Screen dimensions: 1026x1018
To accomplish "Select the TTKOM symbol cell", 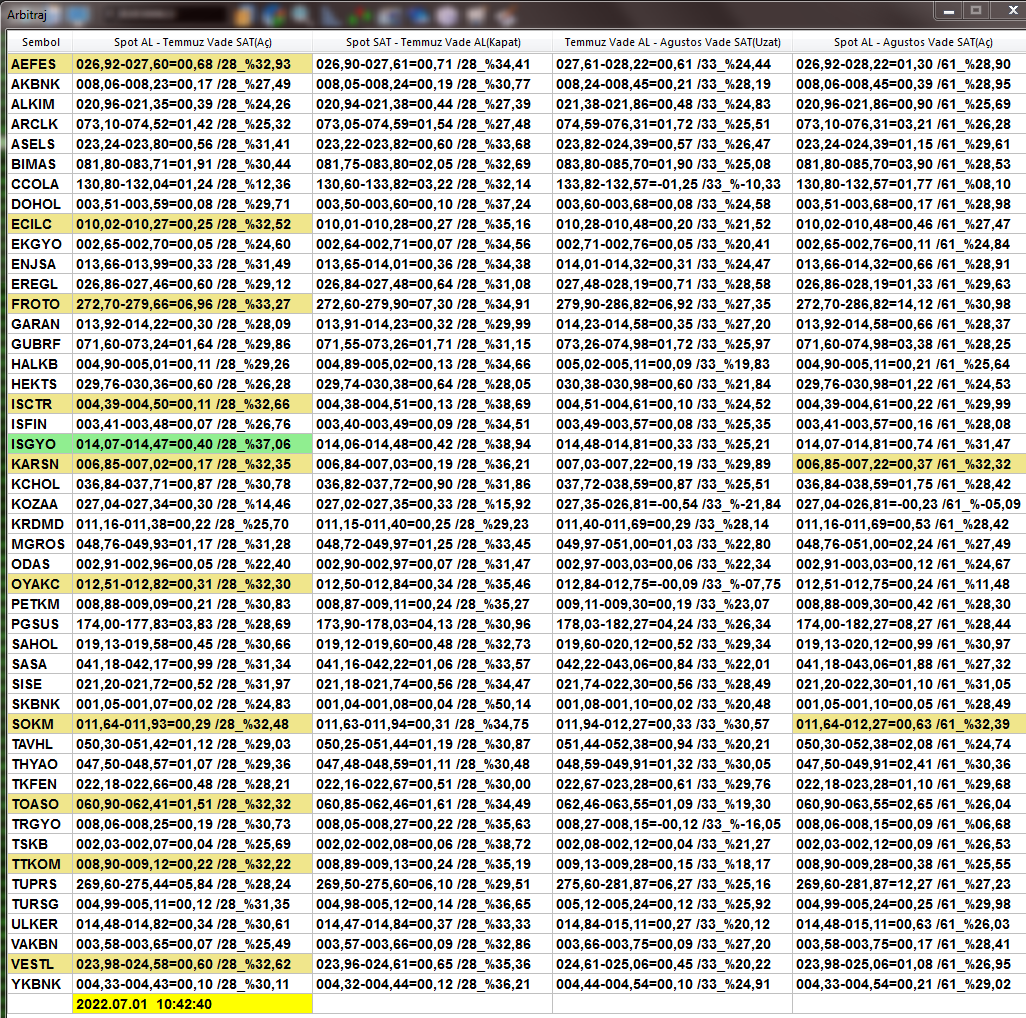I will click(x=40, y=864).
